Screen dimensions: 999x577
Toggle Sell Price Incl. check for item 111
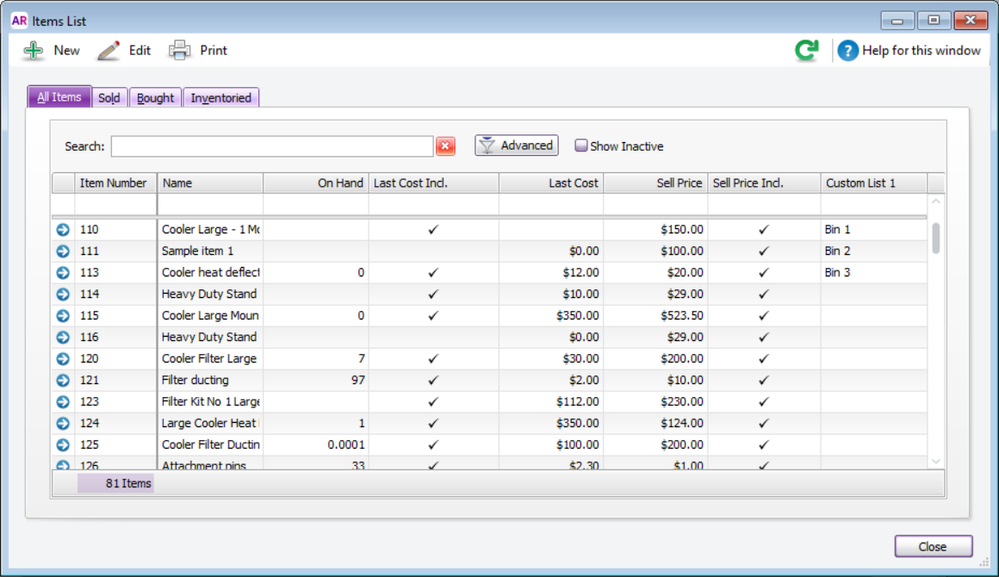pos(763,251)
